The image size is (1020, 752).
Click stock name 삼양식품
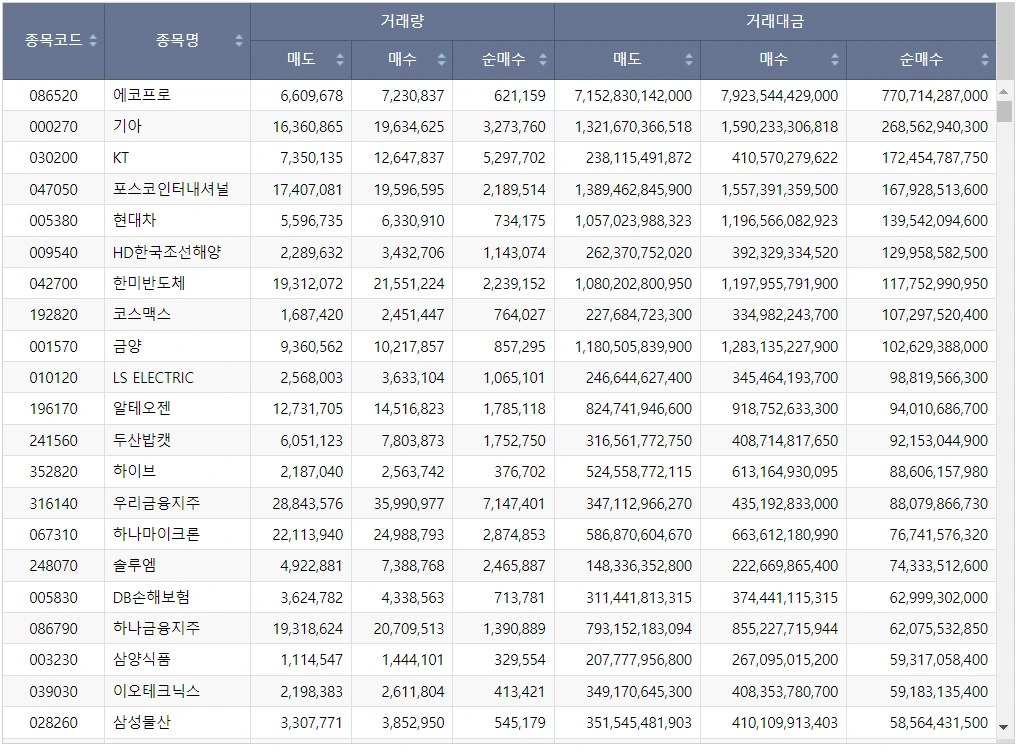coord(142,660)
